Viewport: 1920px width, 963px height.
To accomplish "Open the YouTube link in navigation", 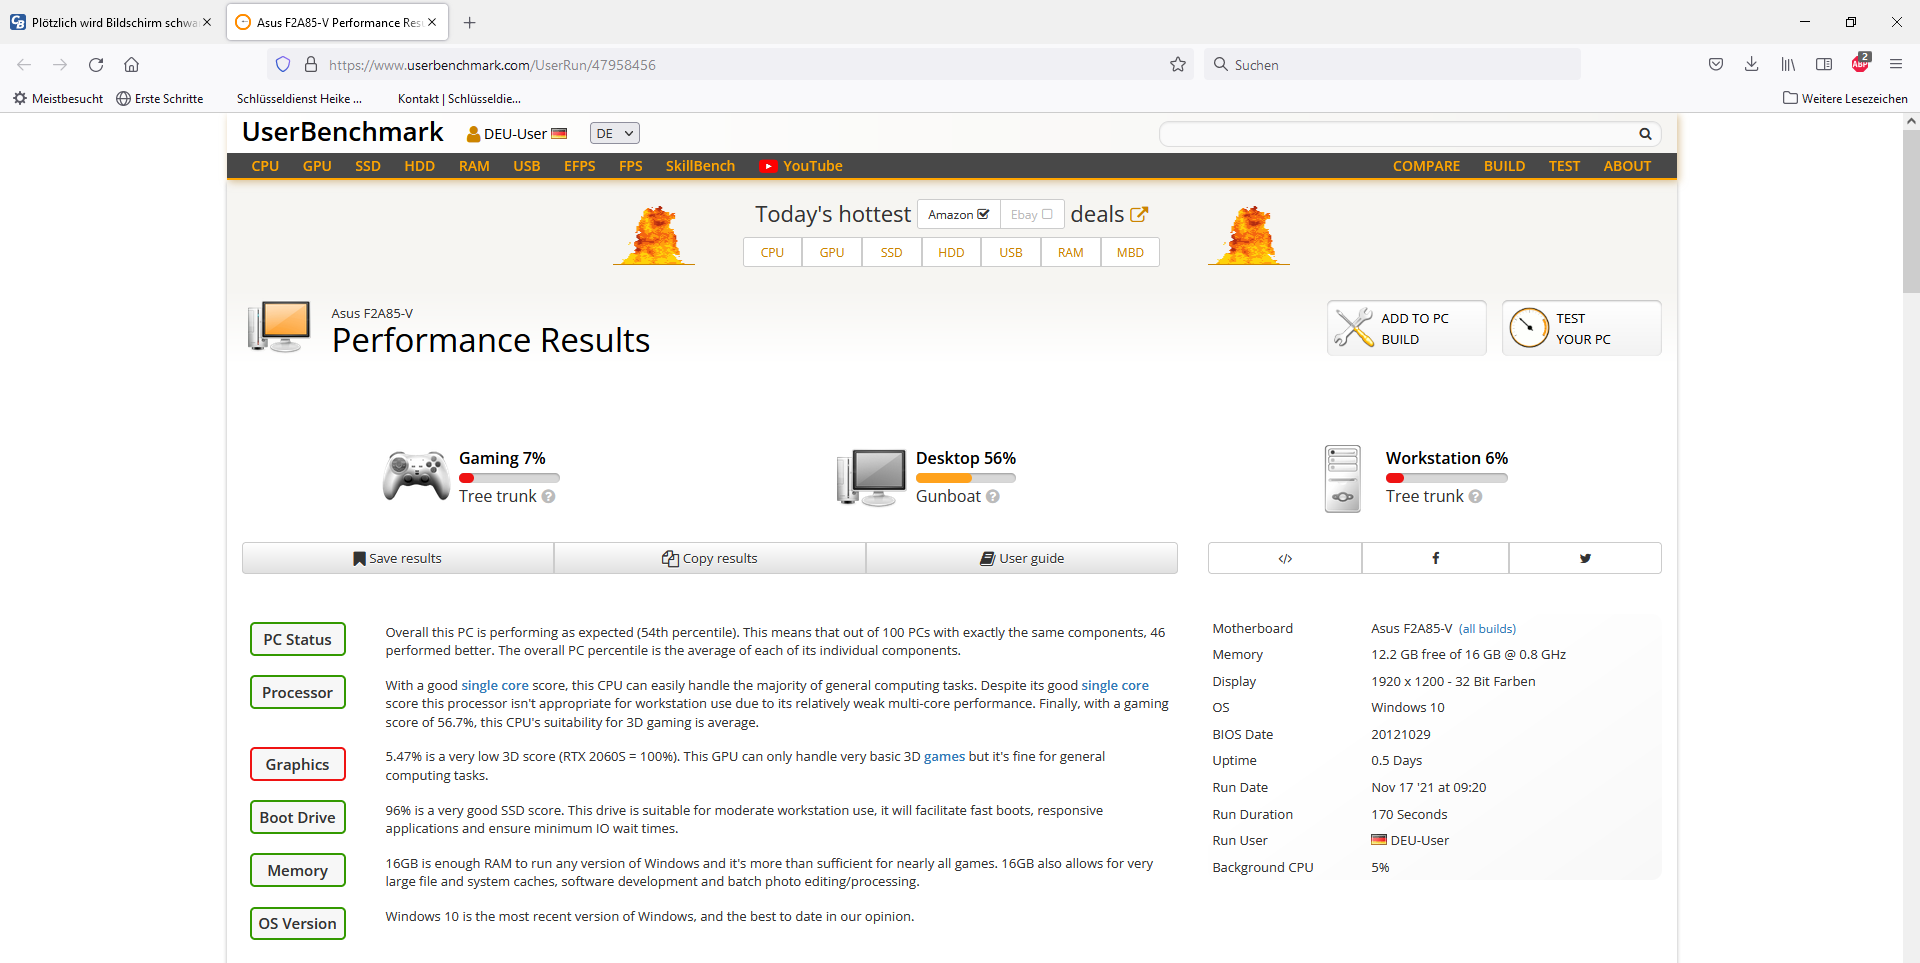I will click(x=801, y=166).
